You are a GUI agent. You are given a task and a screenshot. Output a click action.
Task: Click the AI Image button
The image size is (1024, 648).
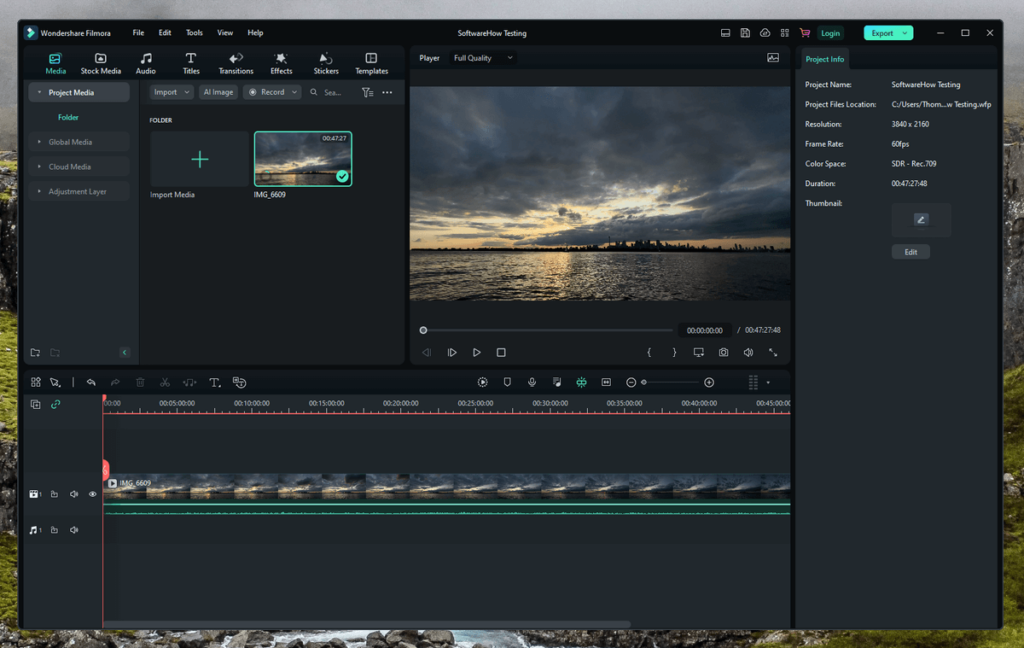click(218, 92)
